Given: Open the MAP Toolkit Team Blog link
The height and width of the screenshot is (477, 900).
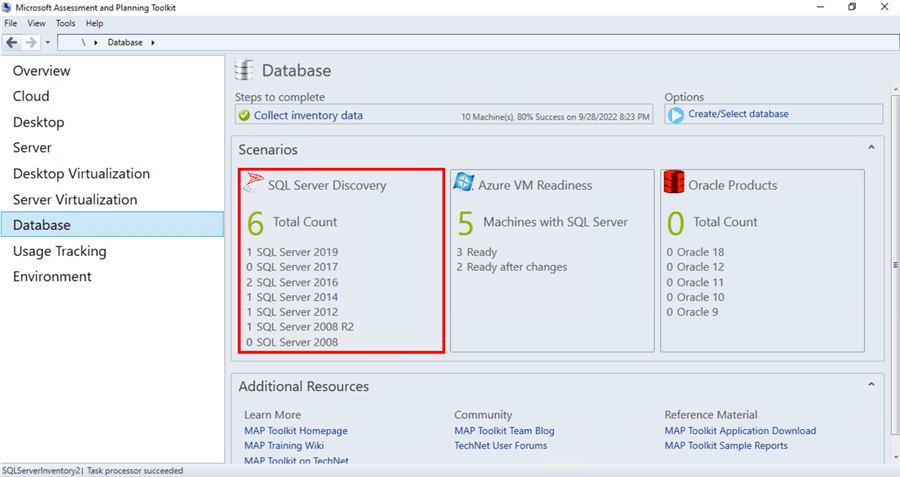Looking at the screenshot, I should coord(504,431).
